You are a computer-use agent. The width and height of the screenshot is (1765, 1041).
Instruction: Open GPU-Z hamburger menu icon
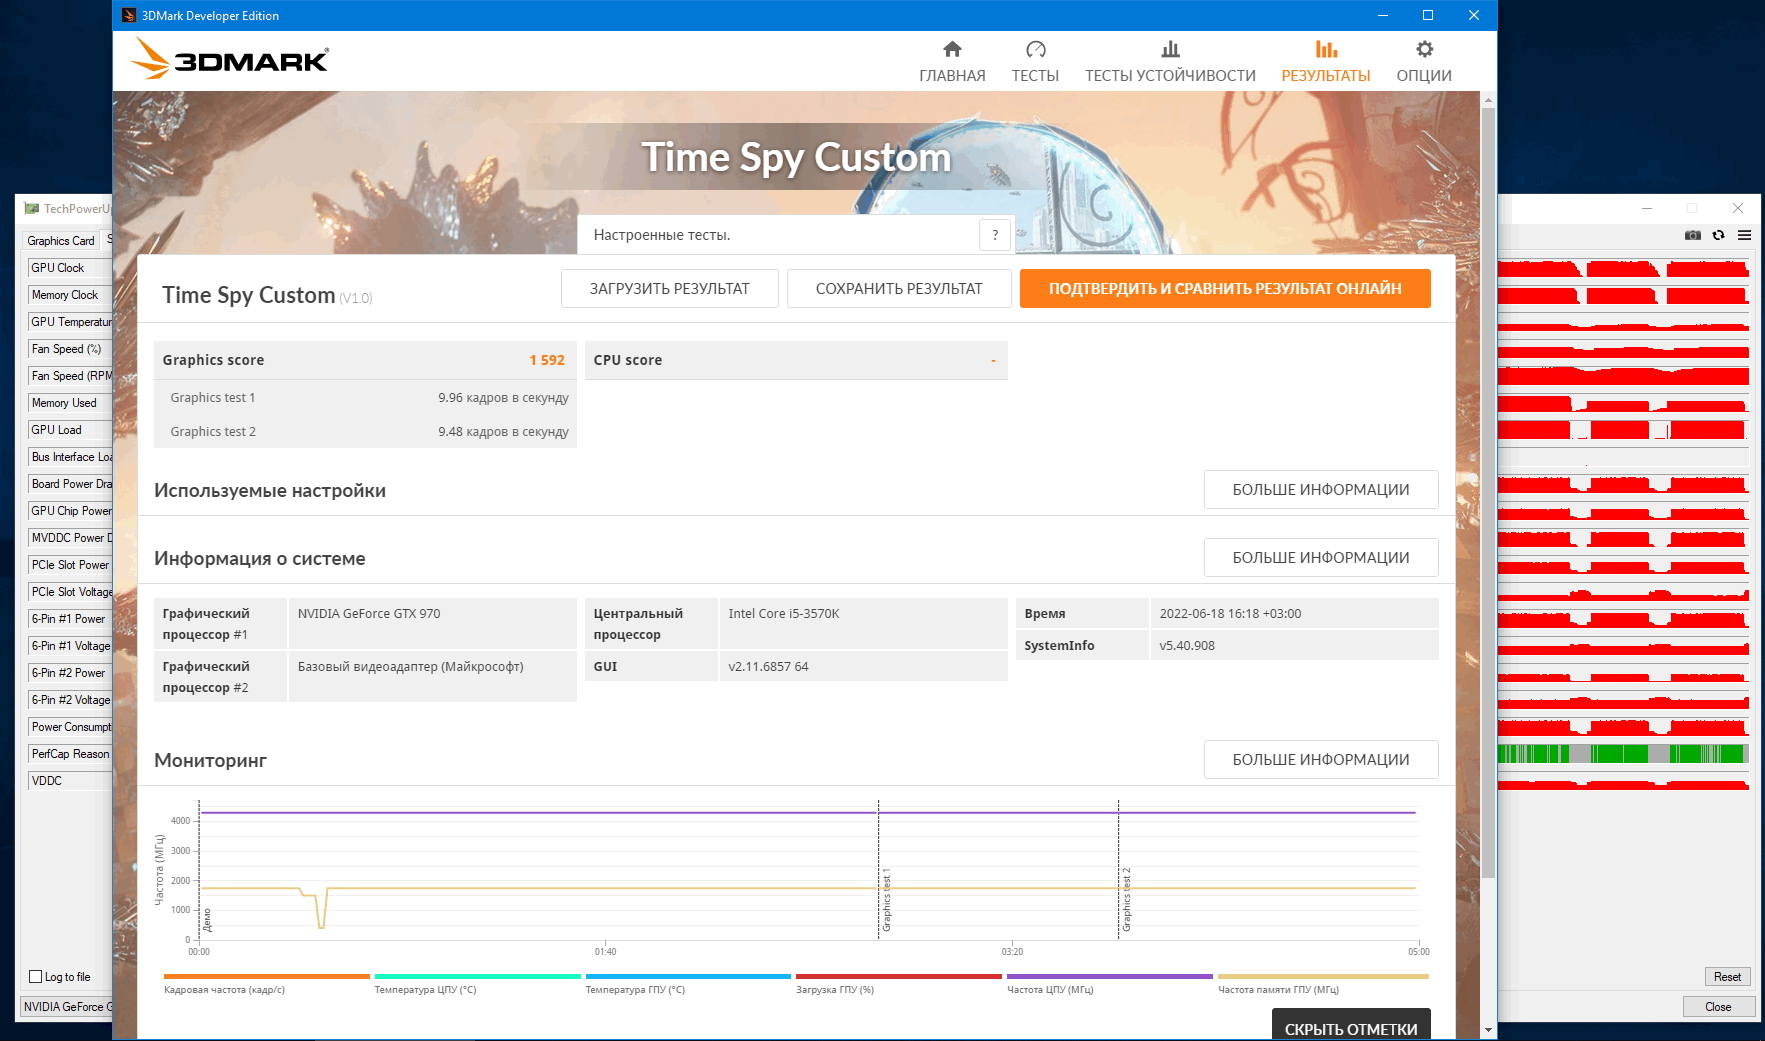click(1744, 235)
